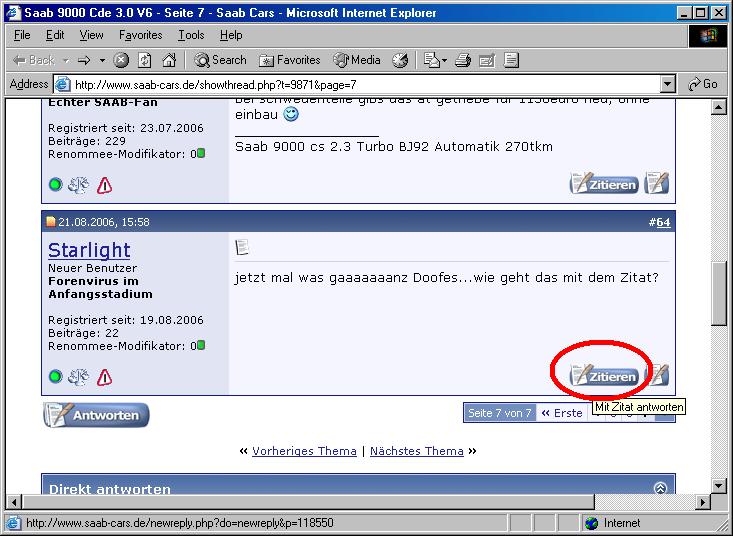The image size is (733, 536).
Task: Open the Forward history dropdown arrow
Action: [102, 61]
